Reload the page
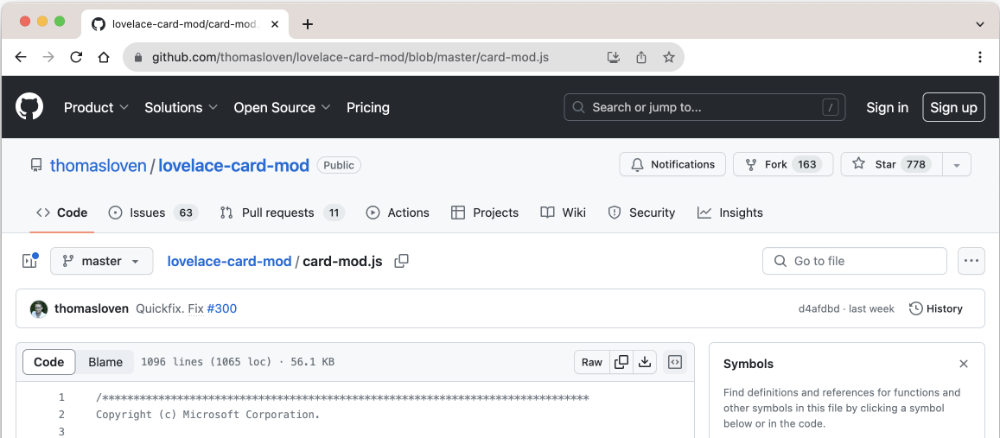This screenshot has width=1000, height=438. tap(76, 57)
